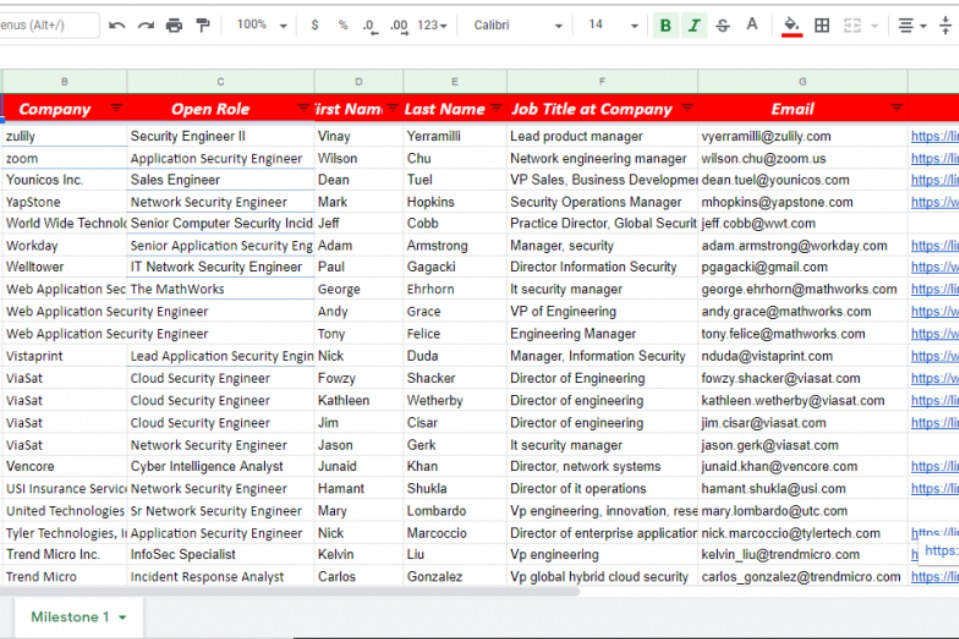This screenshot has height=639, width=959.
Task: Open the First Name column filter
Action: click(393, 108)
